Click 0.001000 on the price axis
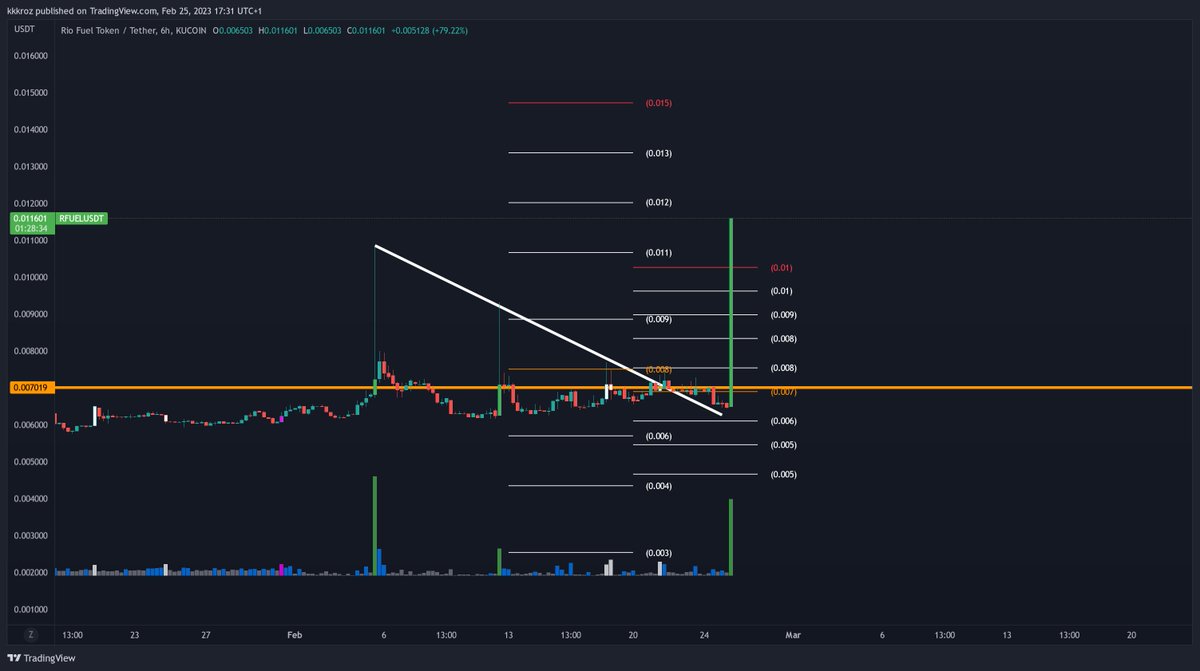This screenshot has height=671, width=1200. [30, 609]
